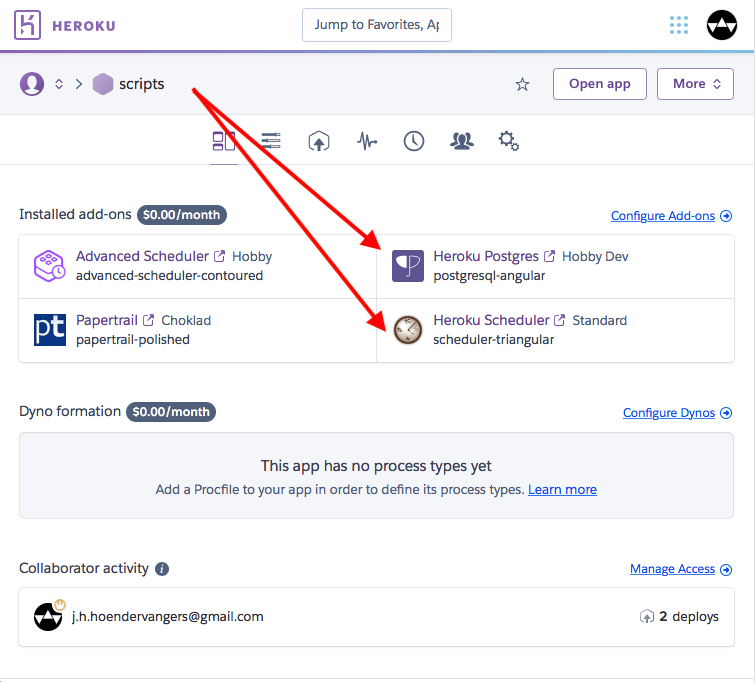Favorite the scripts app with star
The height and width of the screenshot is (682, 755).
tap(522, 84)
